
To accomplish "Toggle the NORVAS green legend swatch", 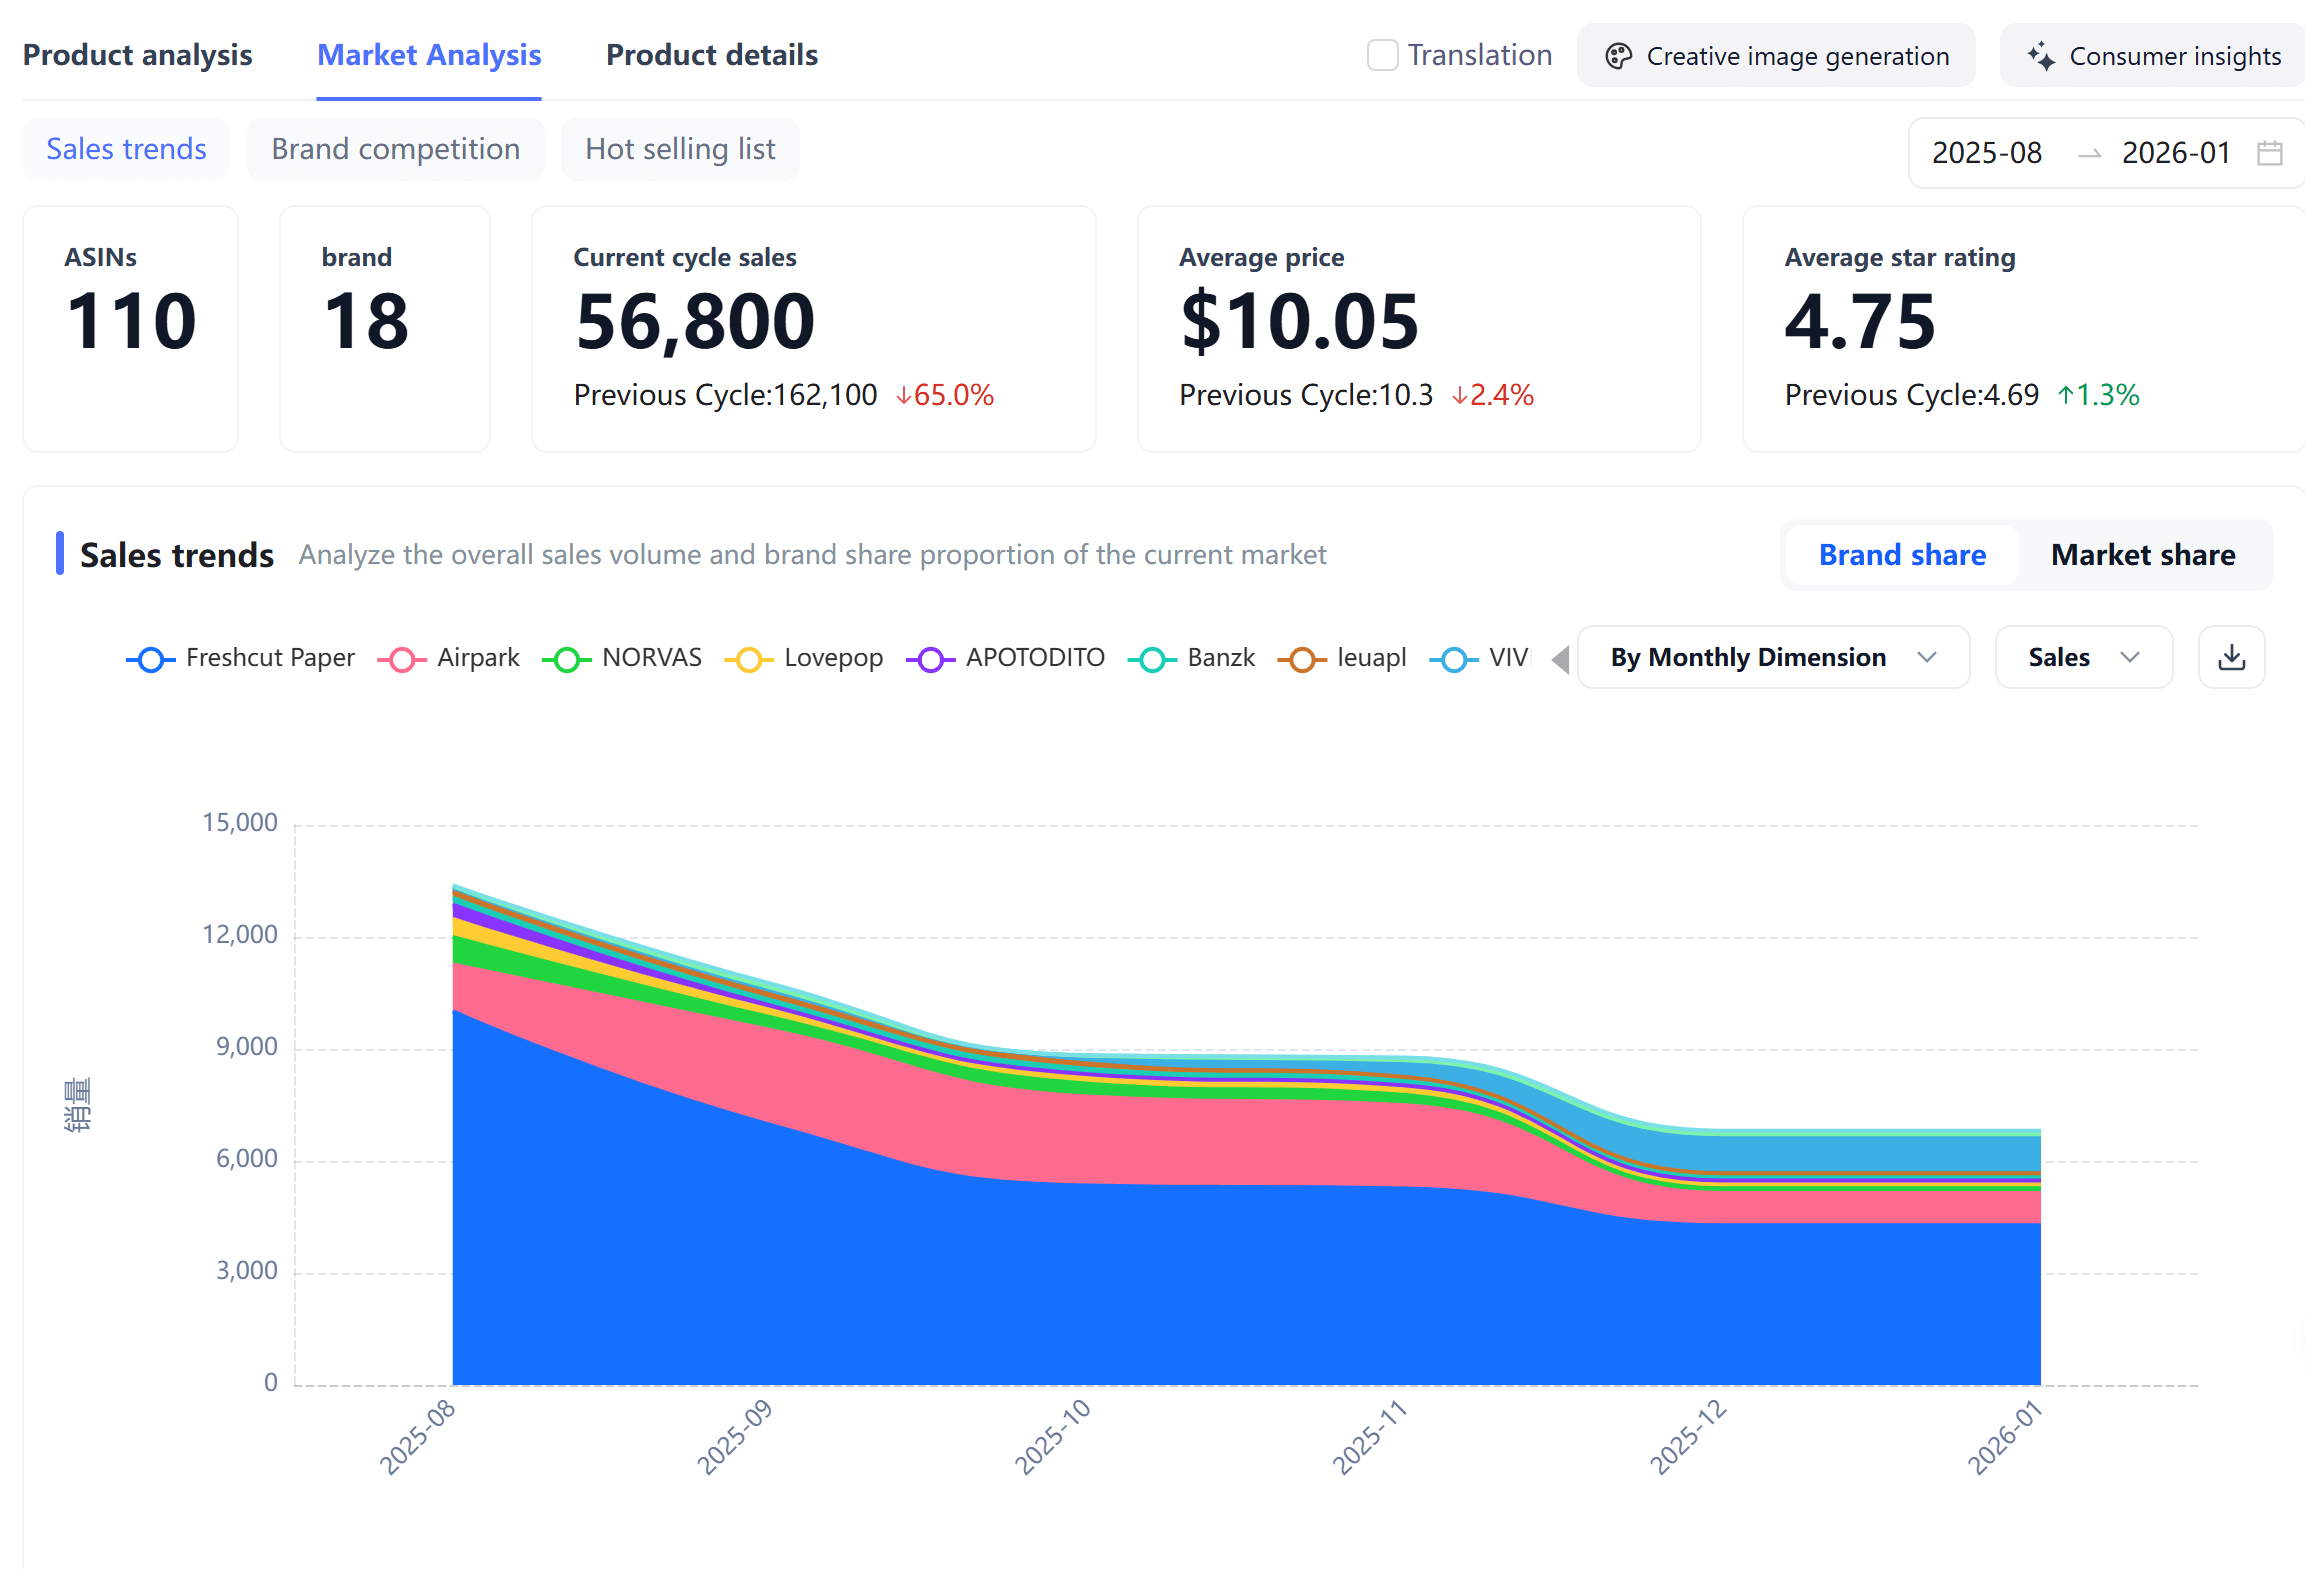I will (567, 659).
